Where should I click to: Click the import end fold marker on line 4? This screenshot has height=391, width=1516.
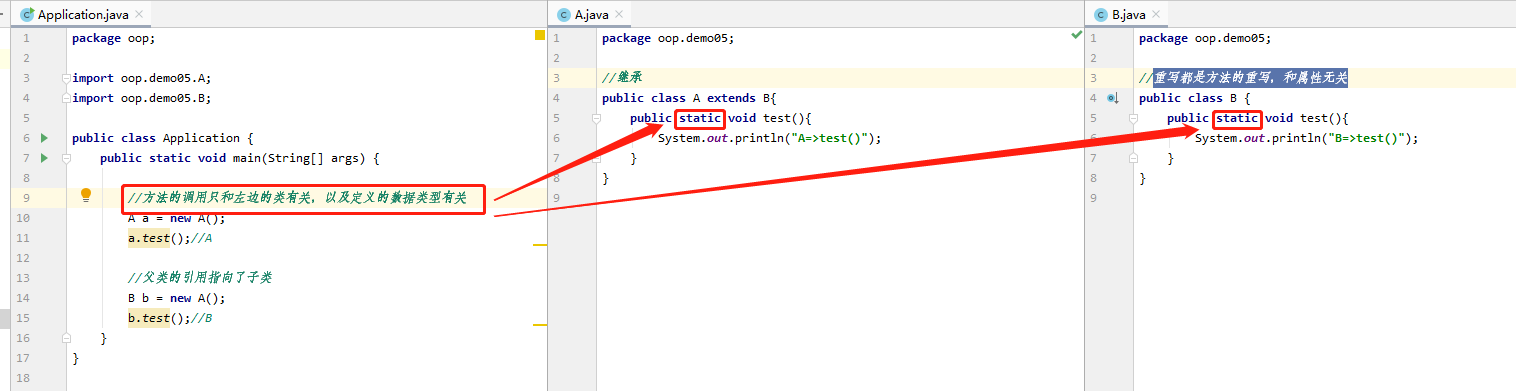pyautogui.click(x=67, y=98)
